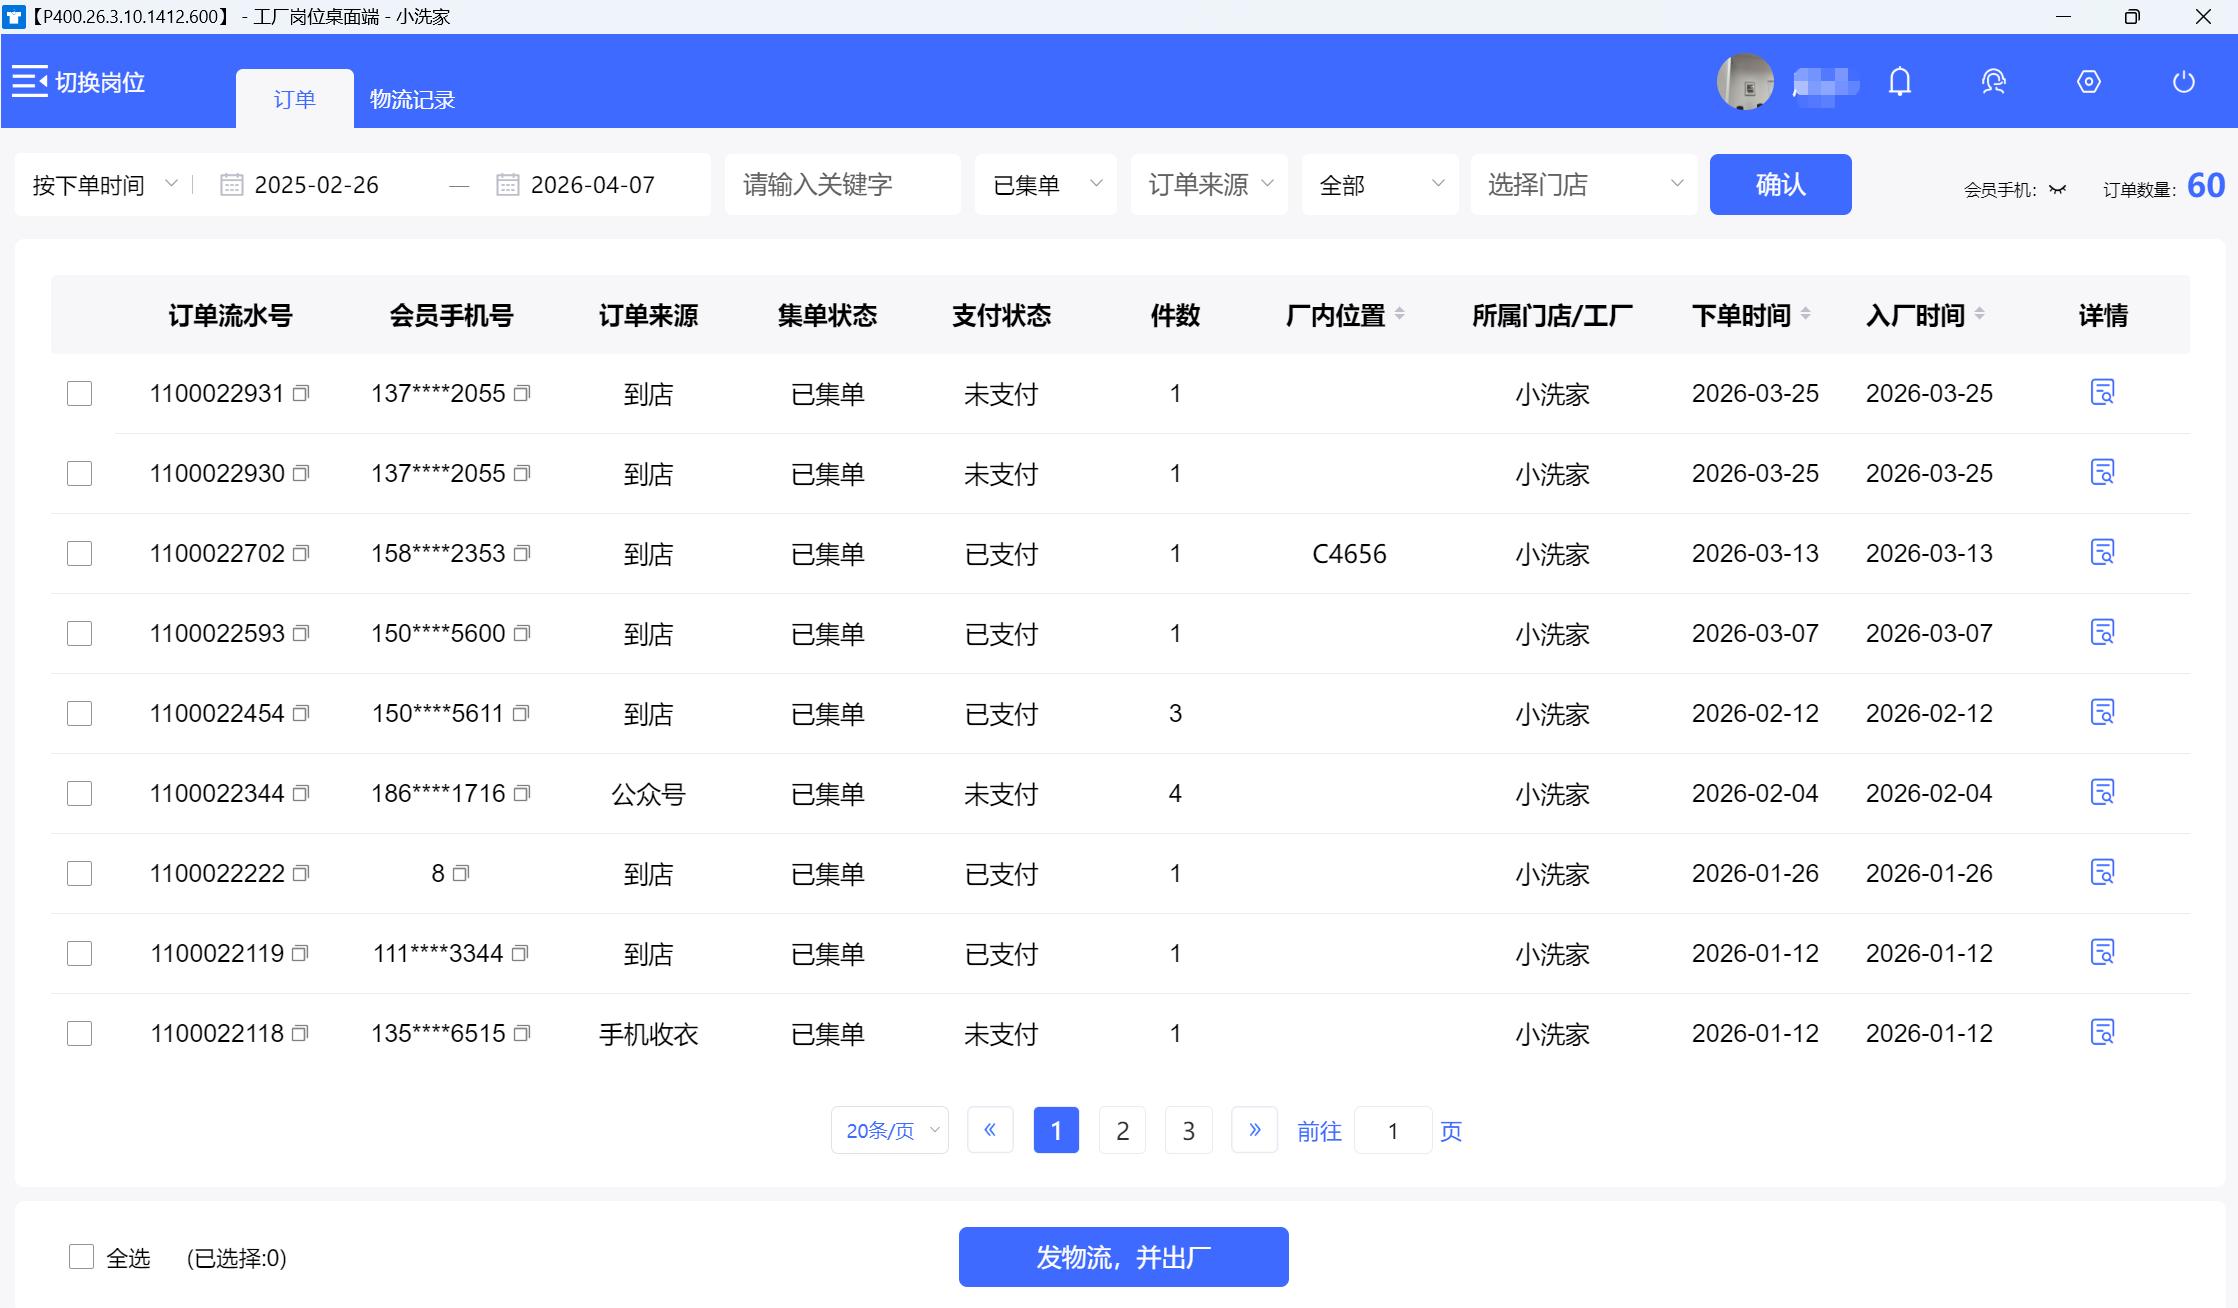The height and width of the screenshot is (1308, 2238).
Task: Click the notification bell icon
Action: tap(1900, 82)
